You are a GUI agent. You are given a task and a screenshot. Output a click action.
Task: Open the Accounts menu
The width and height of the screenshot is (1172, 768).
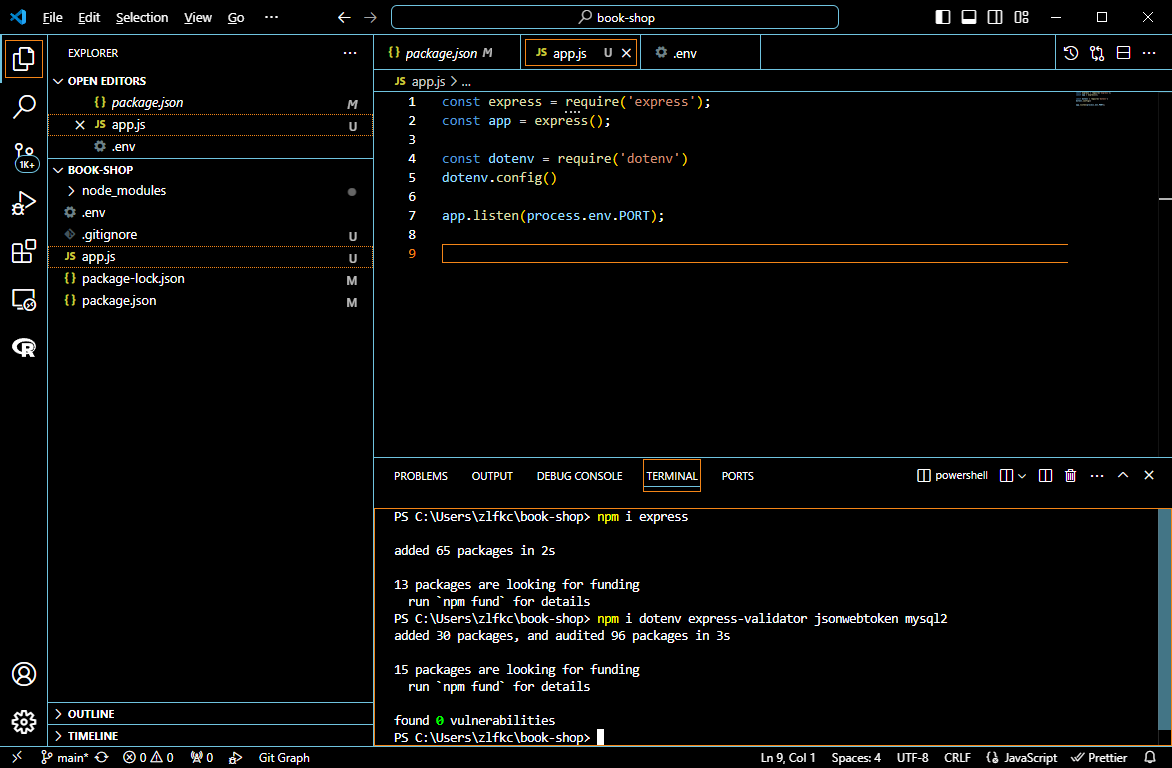click(x=24, y=674)
